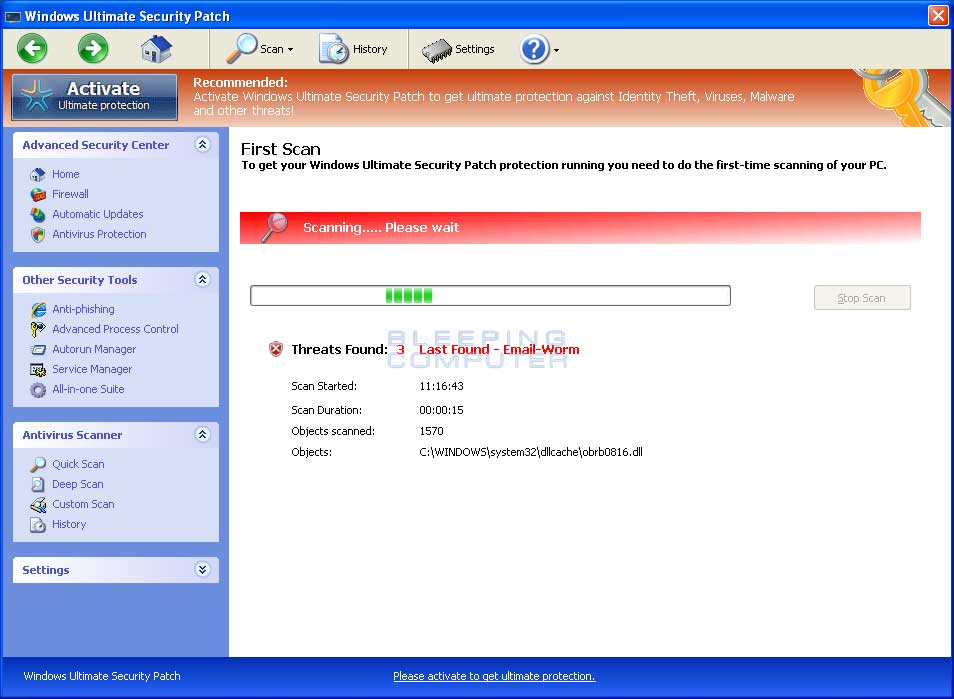This screenshot has width=954, height=699.
Task: Collapse the Advanced Security Center panel
Action: 203,145
